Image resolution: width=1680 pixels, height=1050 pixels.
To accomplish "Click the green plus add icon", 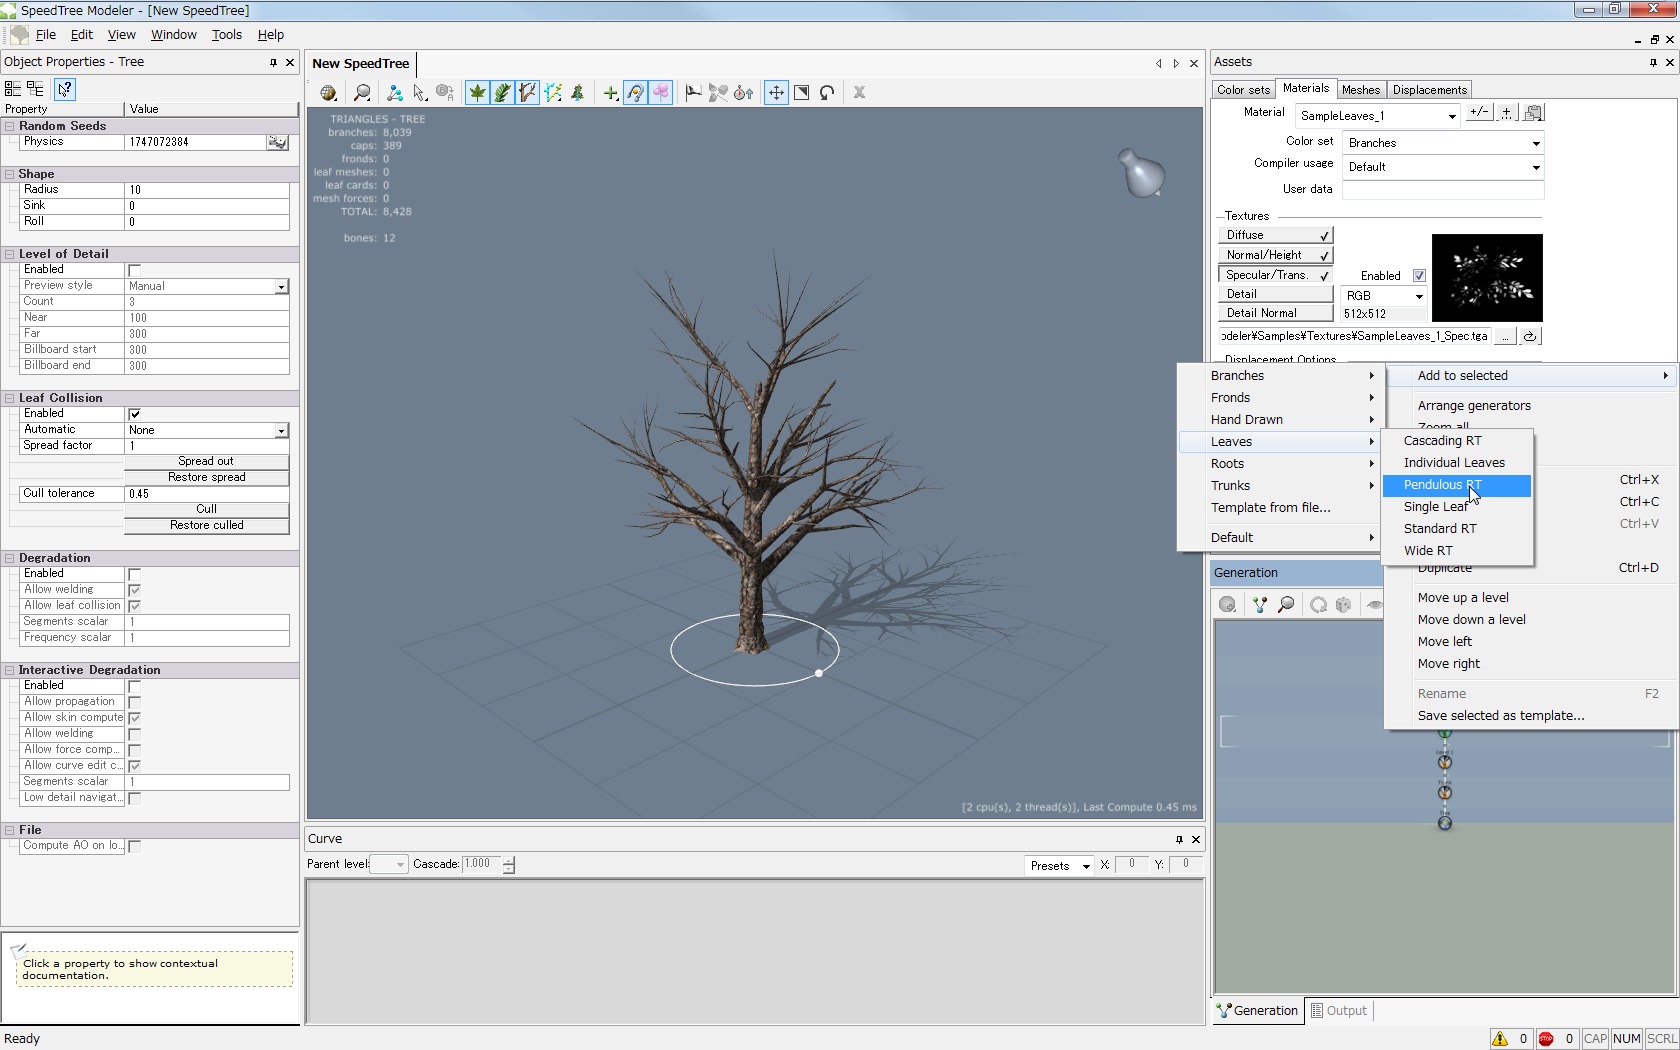I will coord(610,93).
